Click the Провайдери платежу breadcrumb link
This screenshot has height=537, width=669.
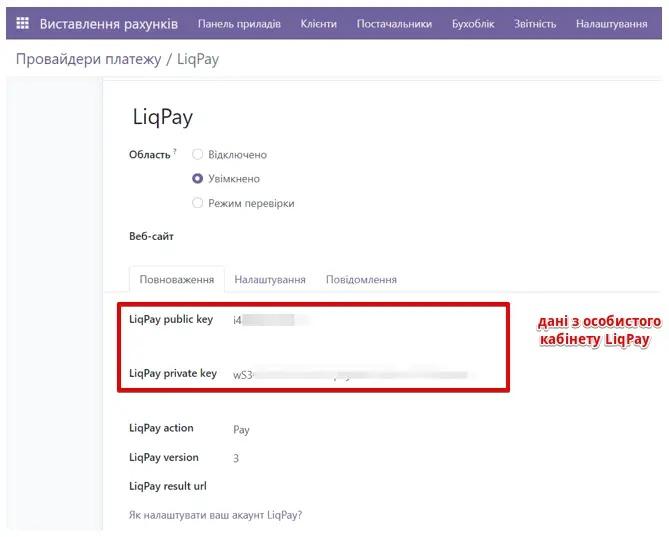click(x=88, y=59)
